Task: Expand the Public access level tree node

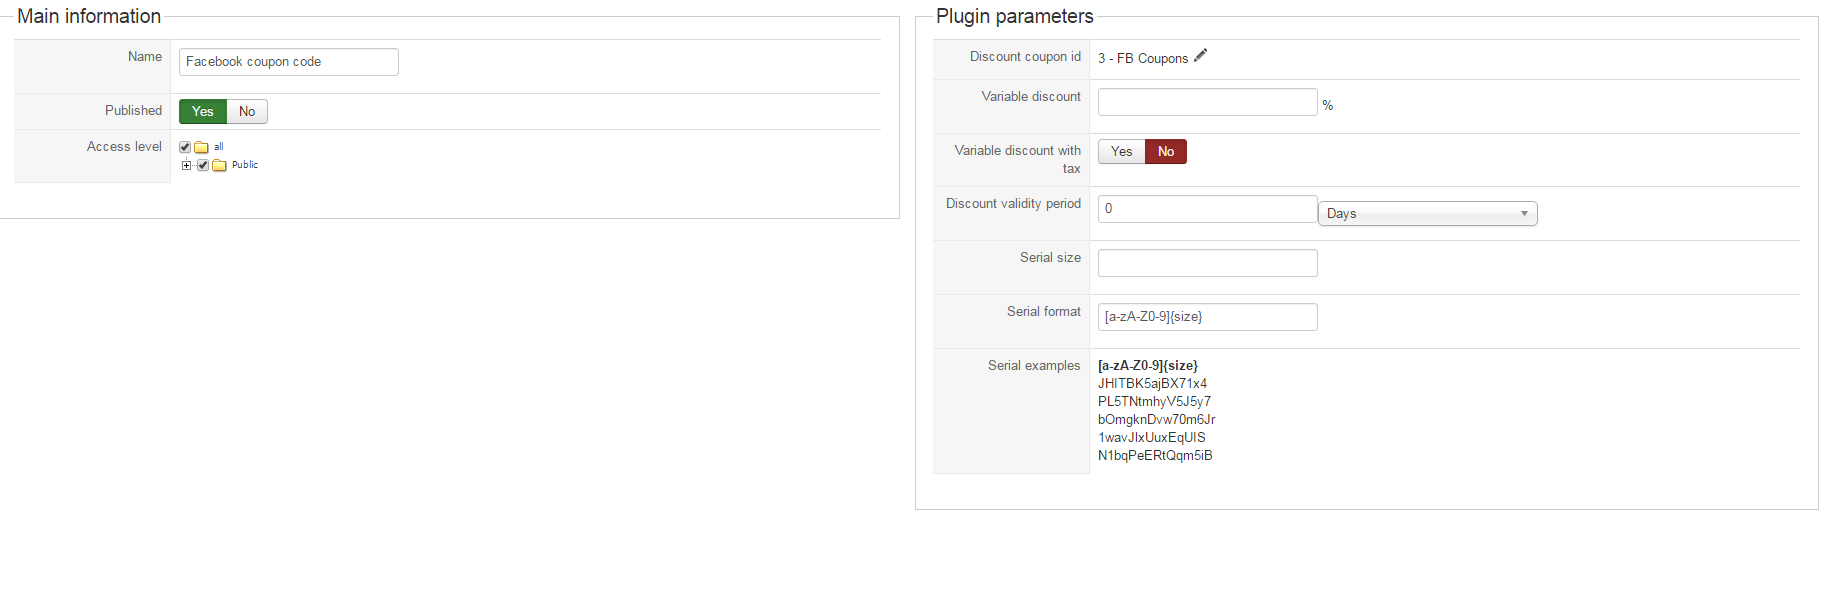Action: 186,165
